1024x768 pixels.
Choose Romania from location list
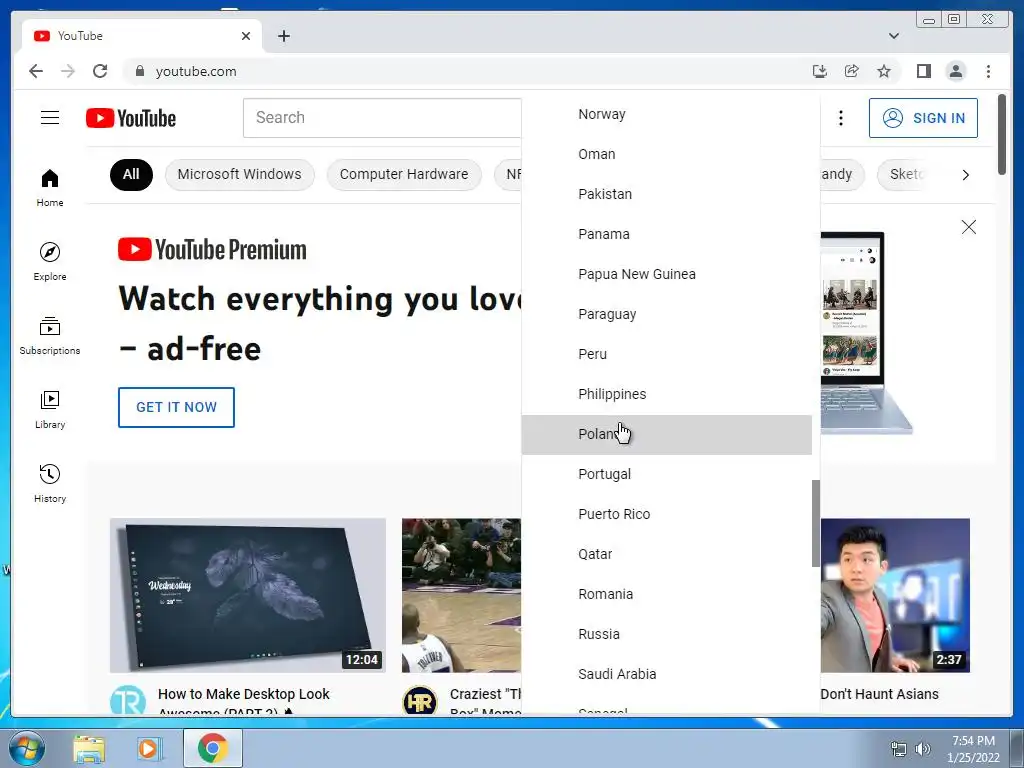[x=666, y=594]
